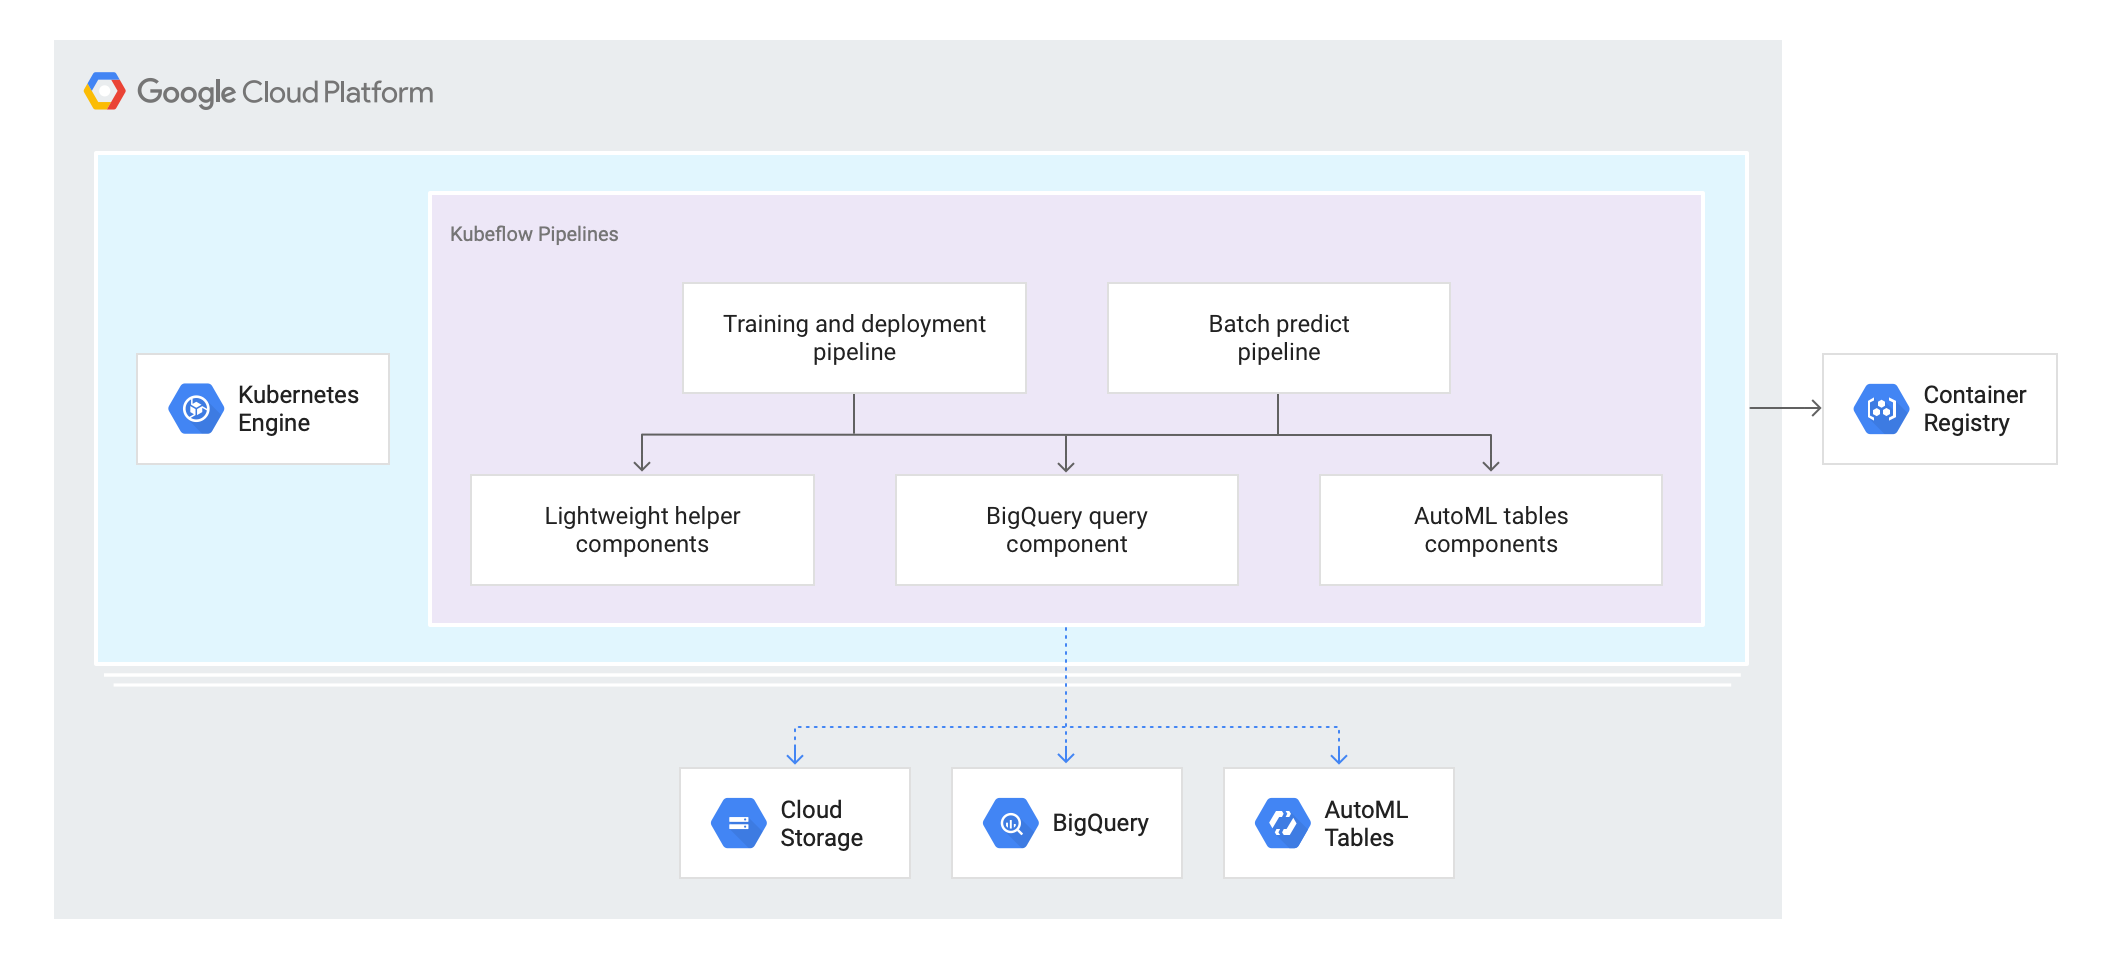Select the Batch predict pipeline box

(1278, 338)
